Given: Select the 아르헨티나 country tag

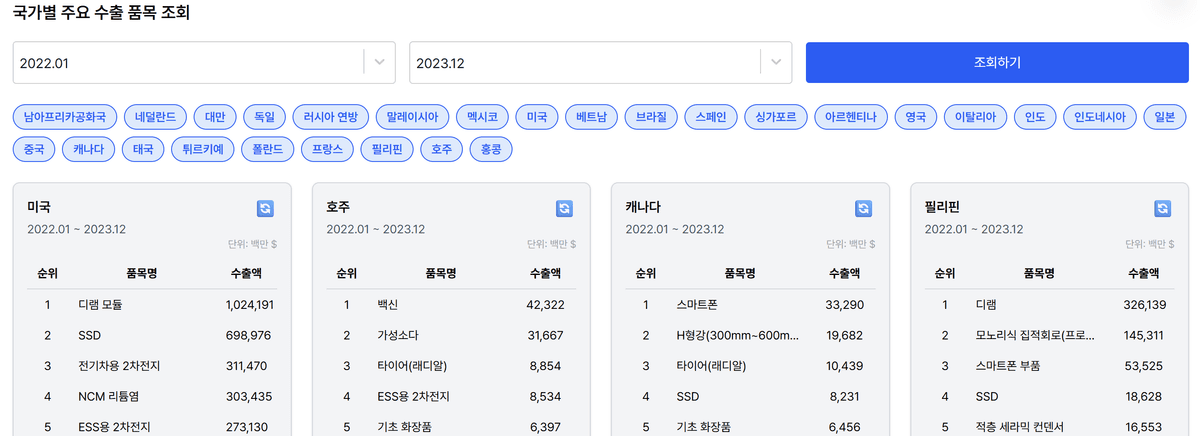Looking at the screenshot, I should (850, 117).
